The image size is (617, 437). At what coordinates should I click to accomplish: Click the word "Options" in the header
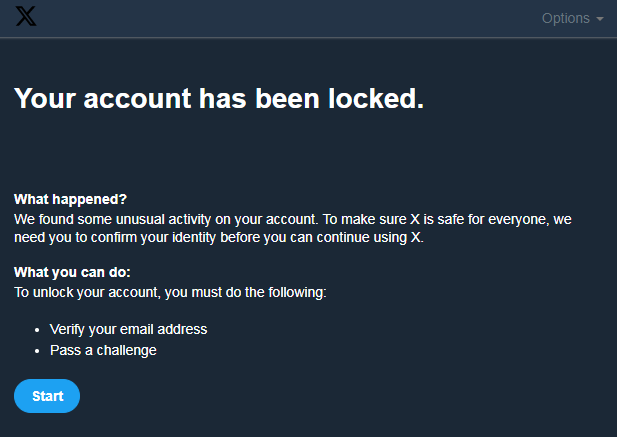click(x=565, y=18)
